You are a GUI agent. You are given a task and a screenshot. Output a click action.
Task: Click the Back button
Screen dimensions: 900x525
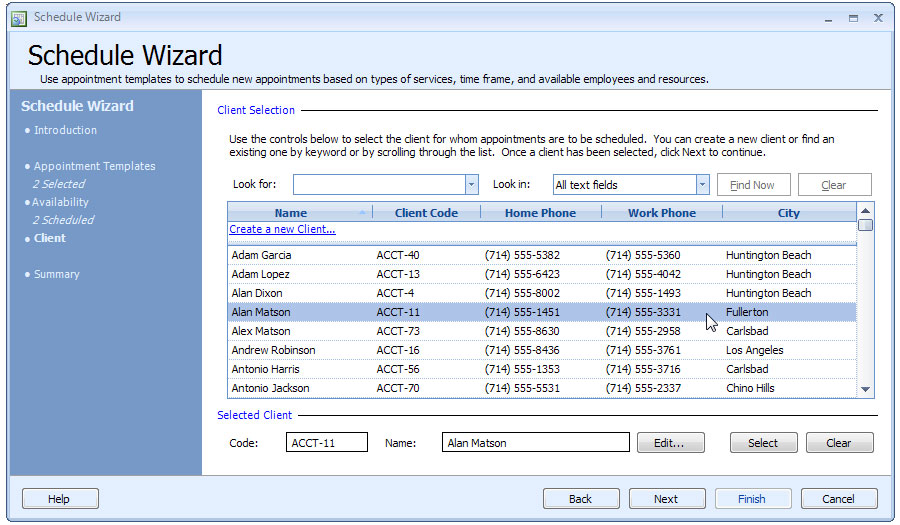(581, 499)
